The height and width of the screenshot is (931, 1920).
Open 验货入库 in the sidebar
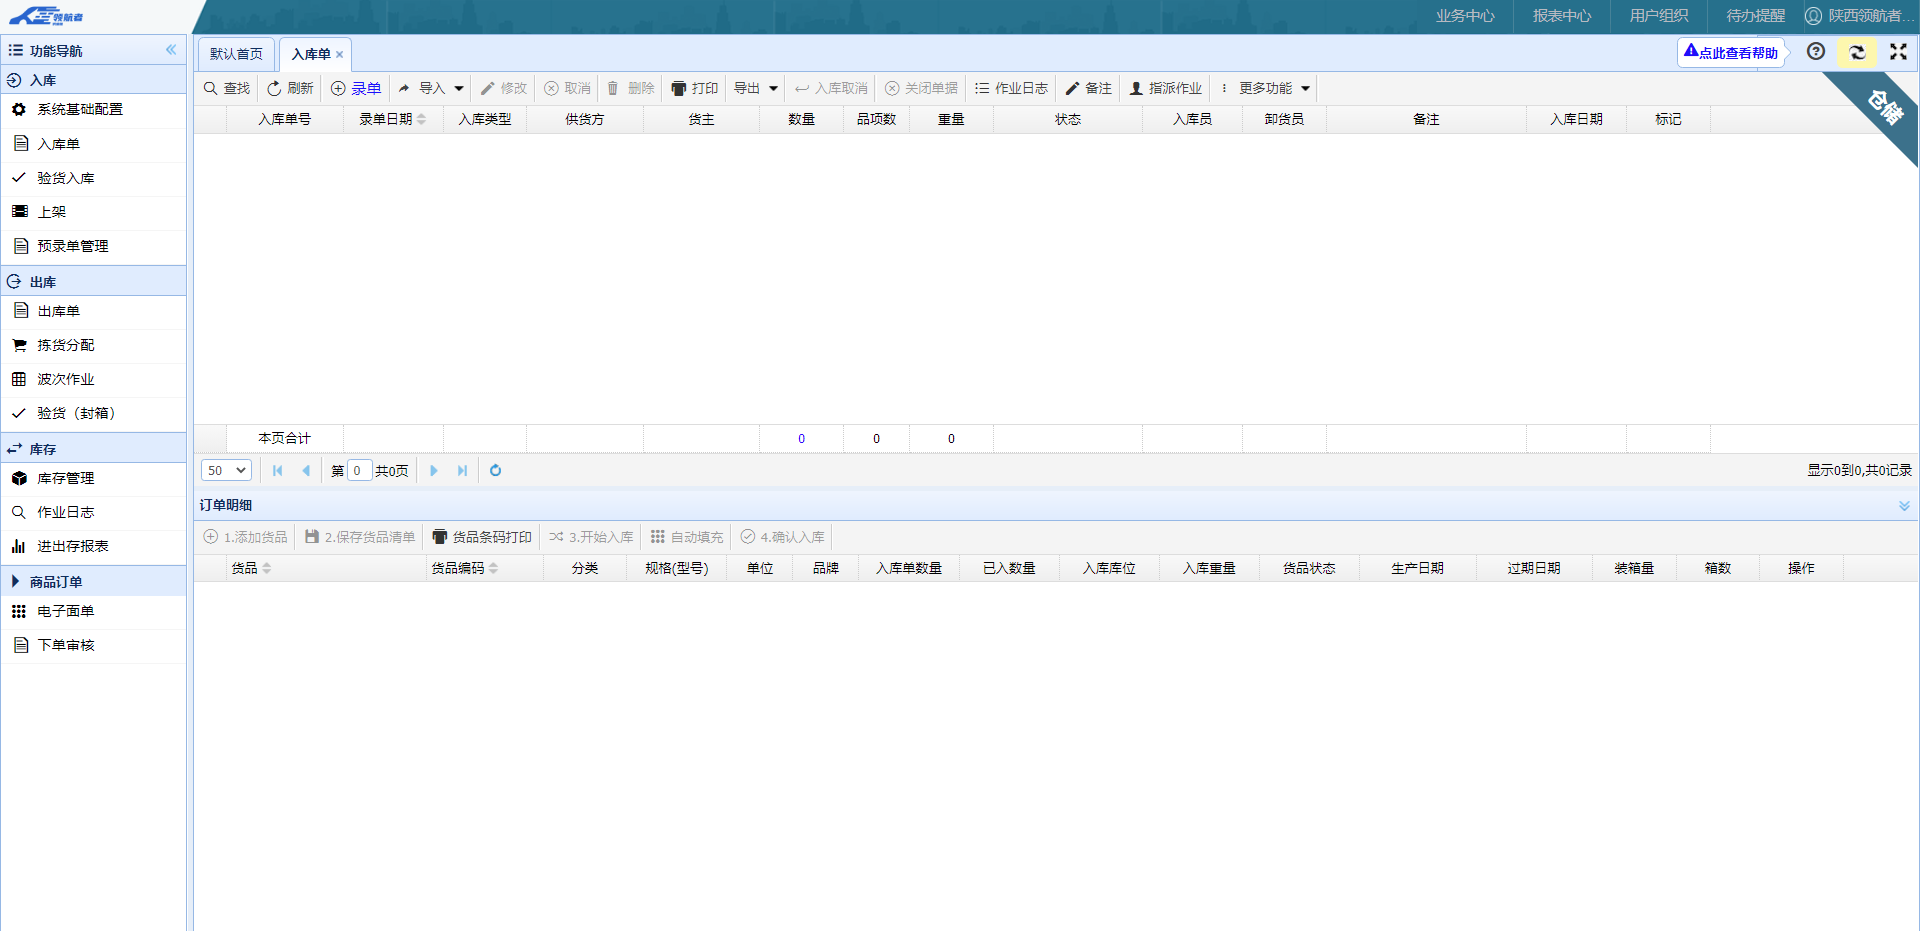tap(93, 178)
